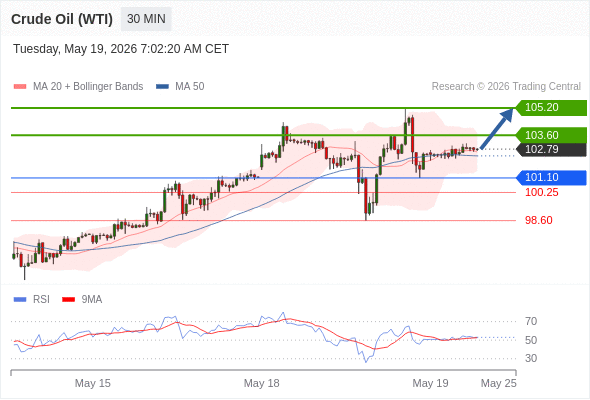Click the 30 MIN timeframe badge
This screenshot has height=400, width=590.
point(146,19)
